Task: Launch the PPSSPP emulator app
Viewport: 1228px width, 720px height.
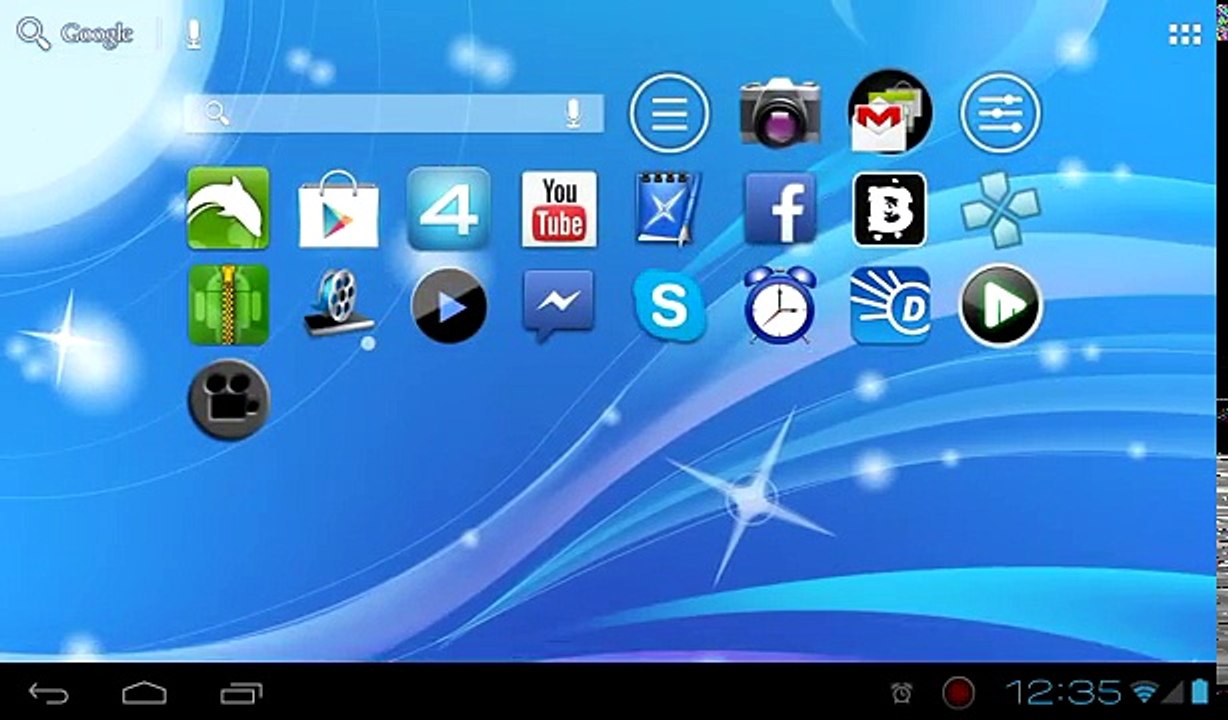Action: click(x=1000, y=209)
